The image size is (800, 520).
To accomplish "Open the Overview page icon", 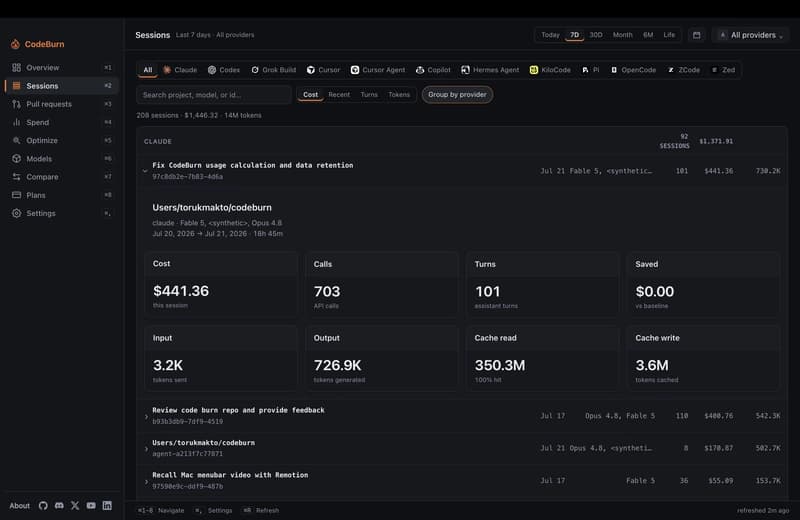I will [16, 67].
